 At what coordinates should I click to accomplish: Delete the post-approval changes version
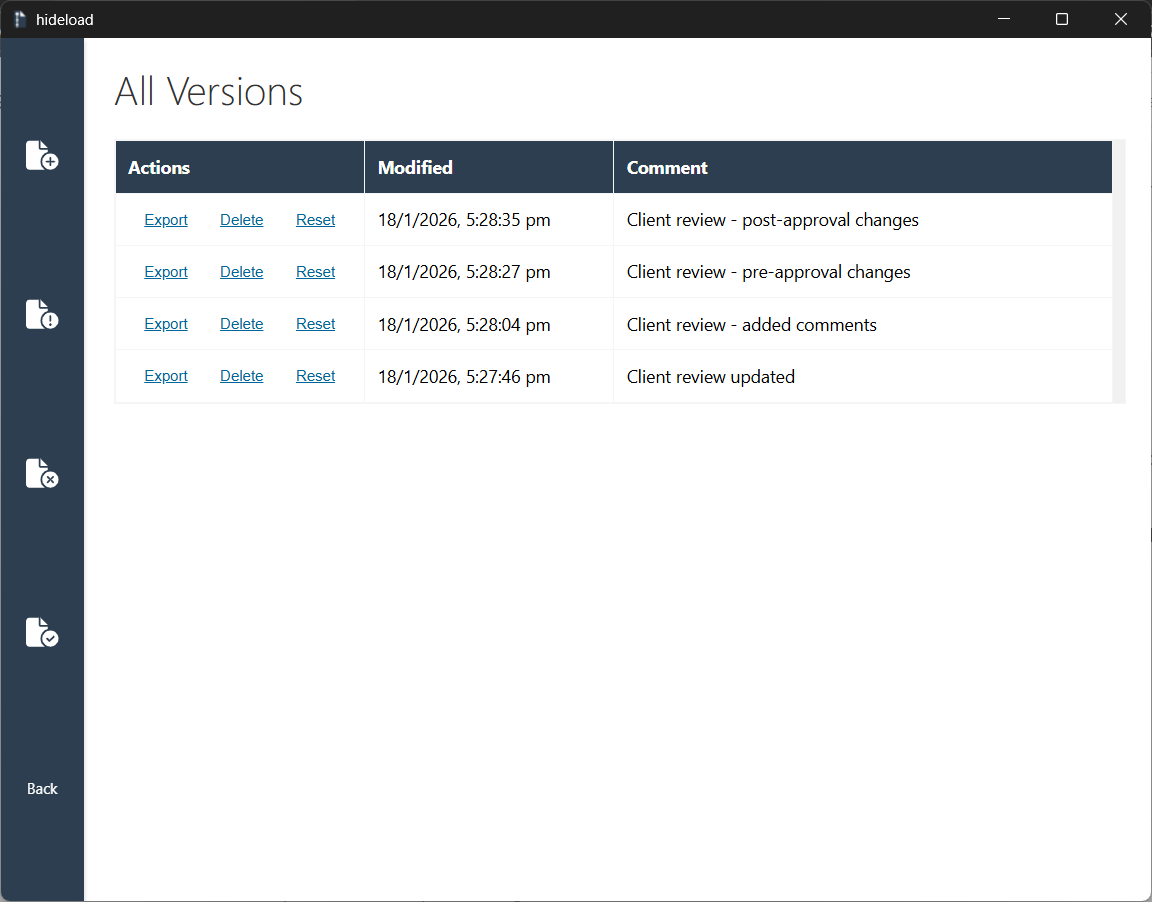tap(242, 220)
